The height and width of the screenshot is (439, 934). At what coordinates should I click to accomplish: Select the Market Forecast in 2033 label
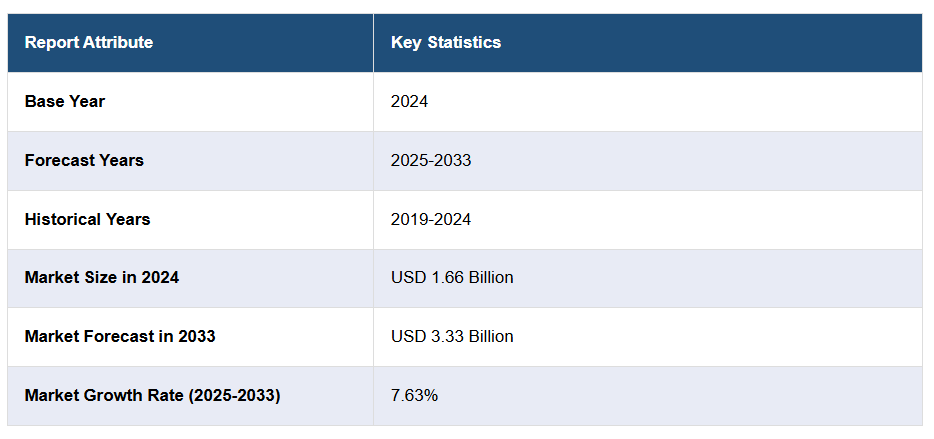tap(120, 336)
